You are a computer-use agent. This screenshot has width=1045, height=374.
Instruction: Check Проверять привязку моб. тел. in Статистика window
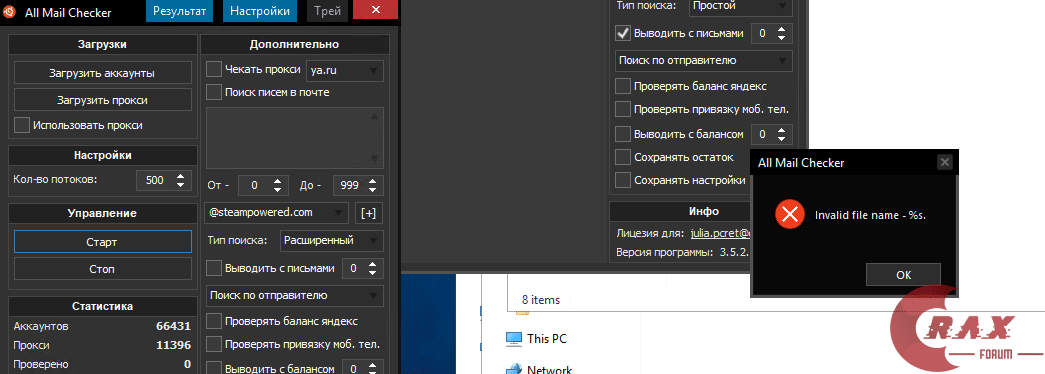tap(214, 344)
